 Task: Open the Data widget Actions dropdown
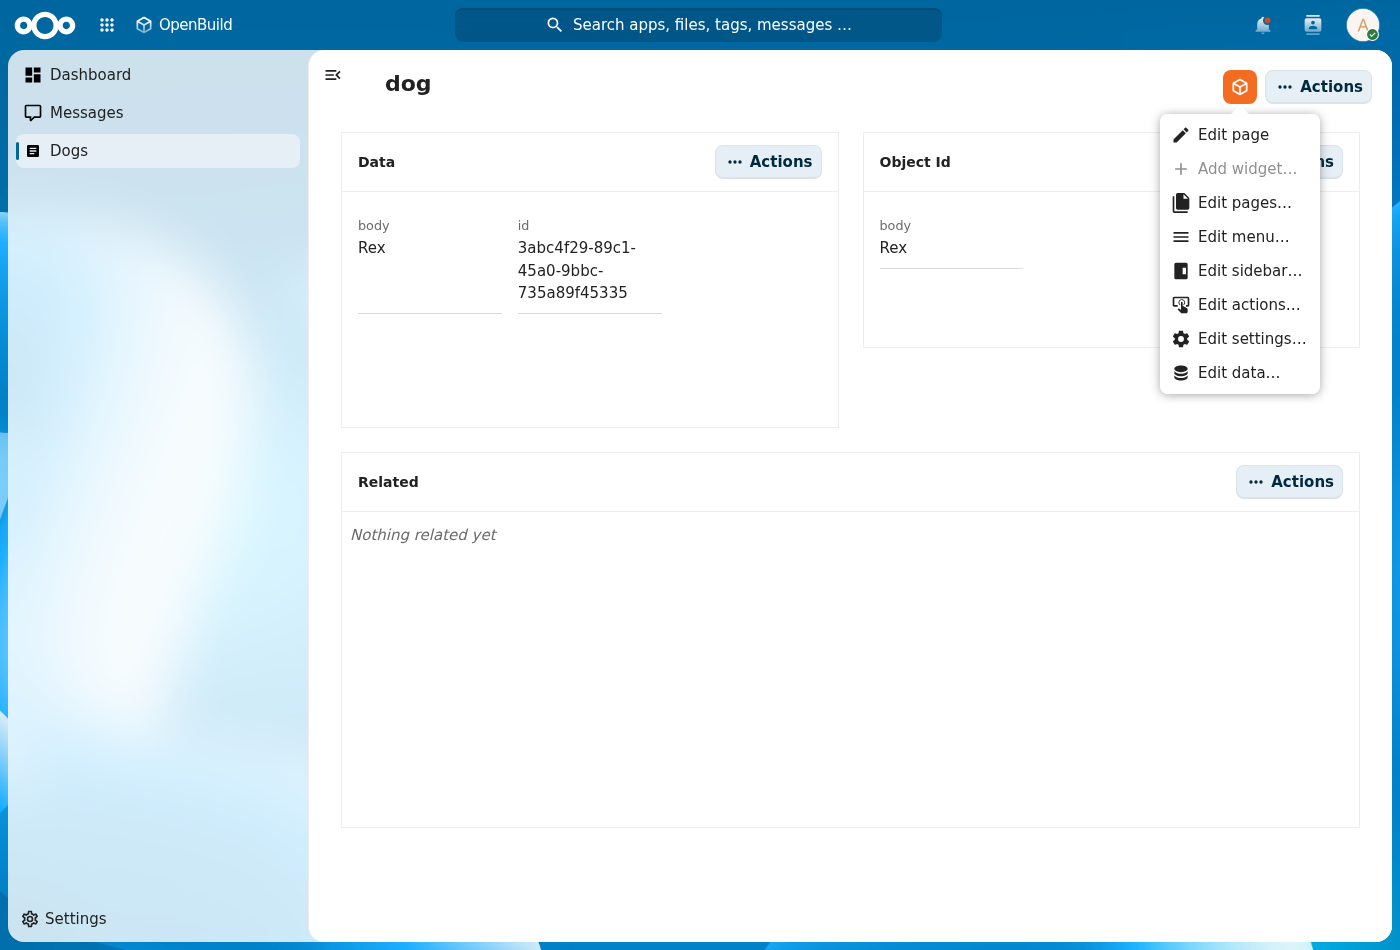(768, 162)
